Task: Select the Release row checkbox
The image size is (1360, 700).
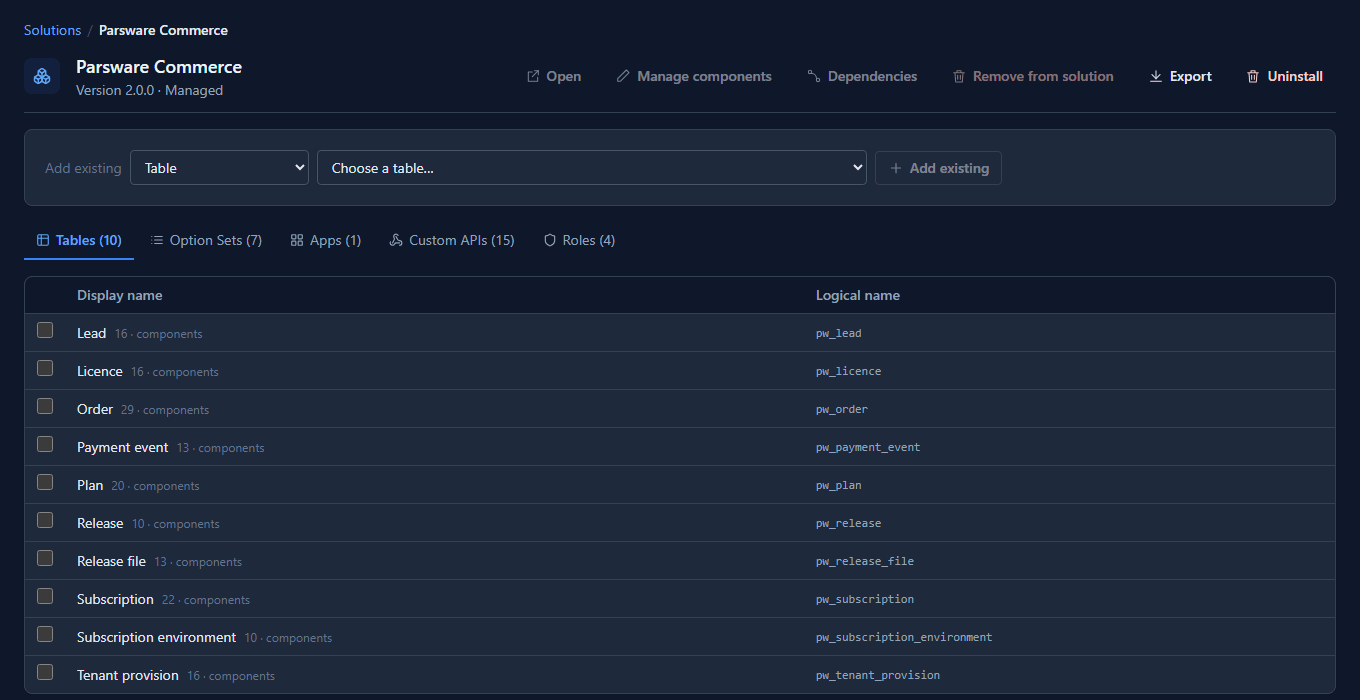Action: [45, 520]
